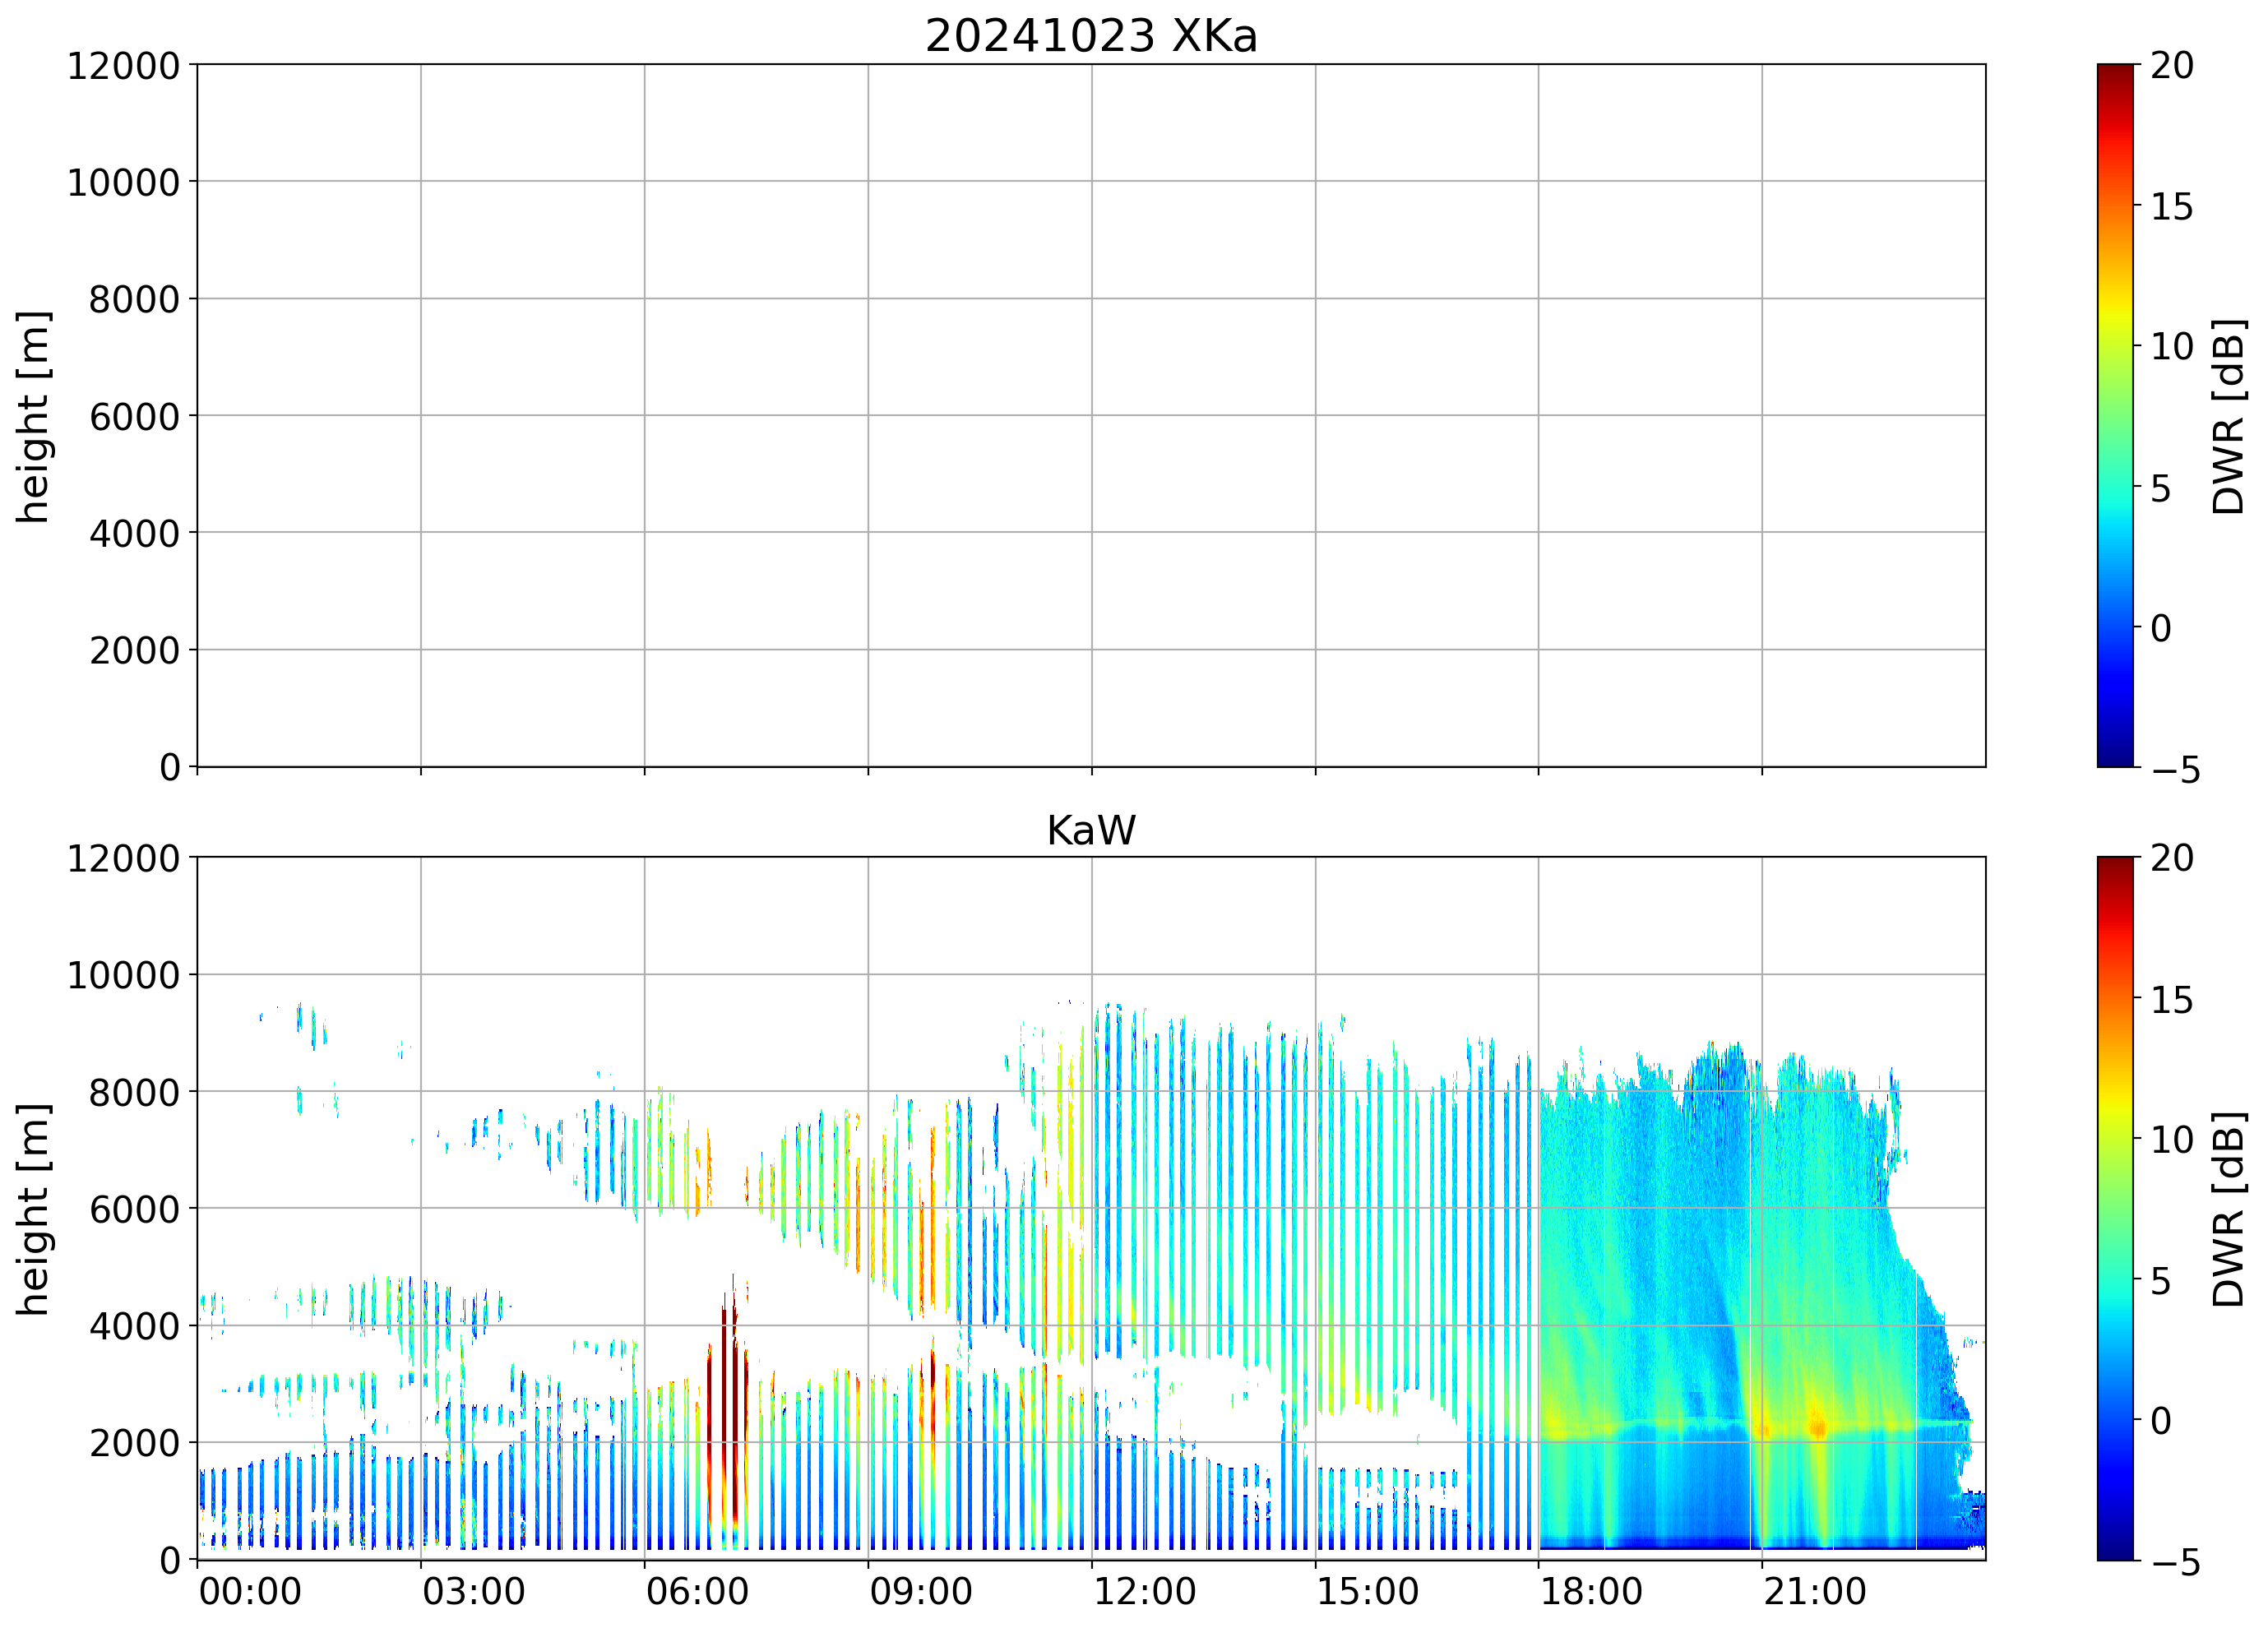Viewport: 2268px width, 1628px height.
Task: Click the 20241023 XKa plot title
Action: [1090, 37]
